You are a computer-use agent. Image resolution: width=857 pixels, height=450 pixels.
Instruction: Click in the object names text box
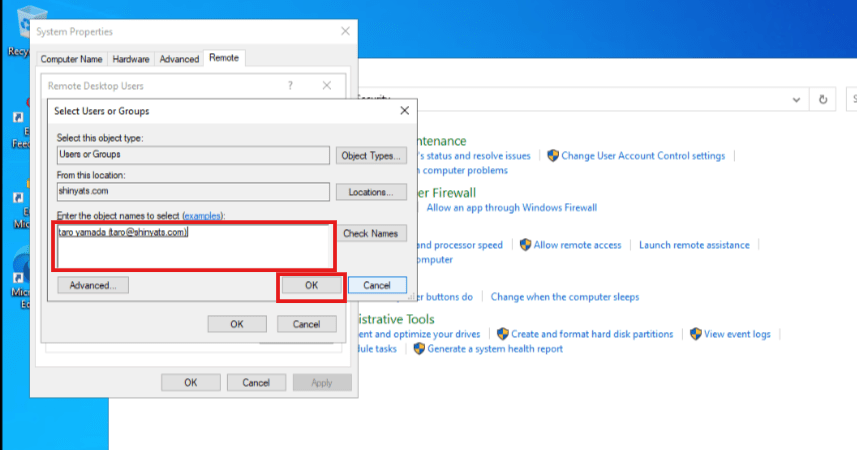(x=193, y=246)
